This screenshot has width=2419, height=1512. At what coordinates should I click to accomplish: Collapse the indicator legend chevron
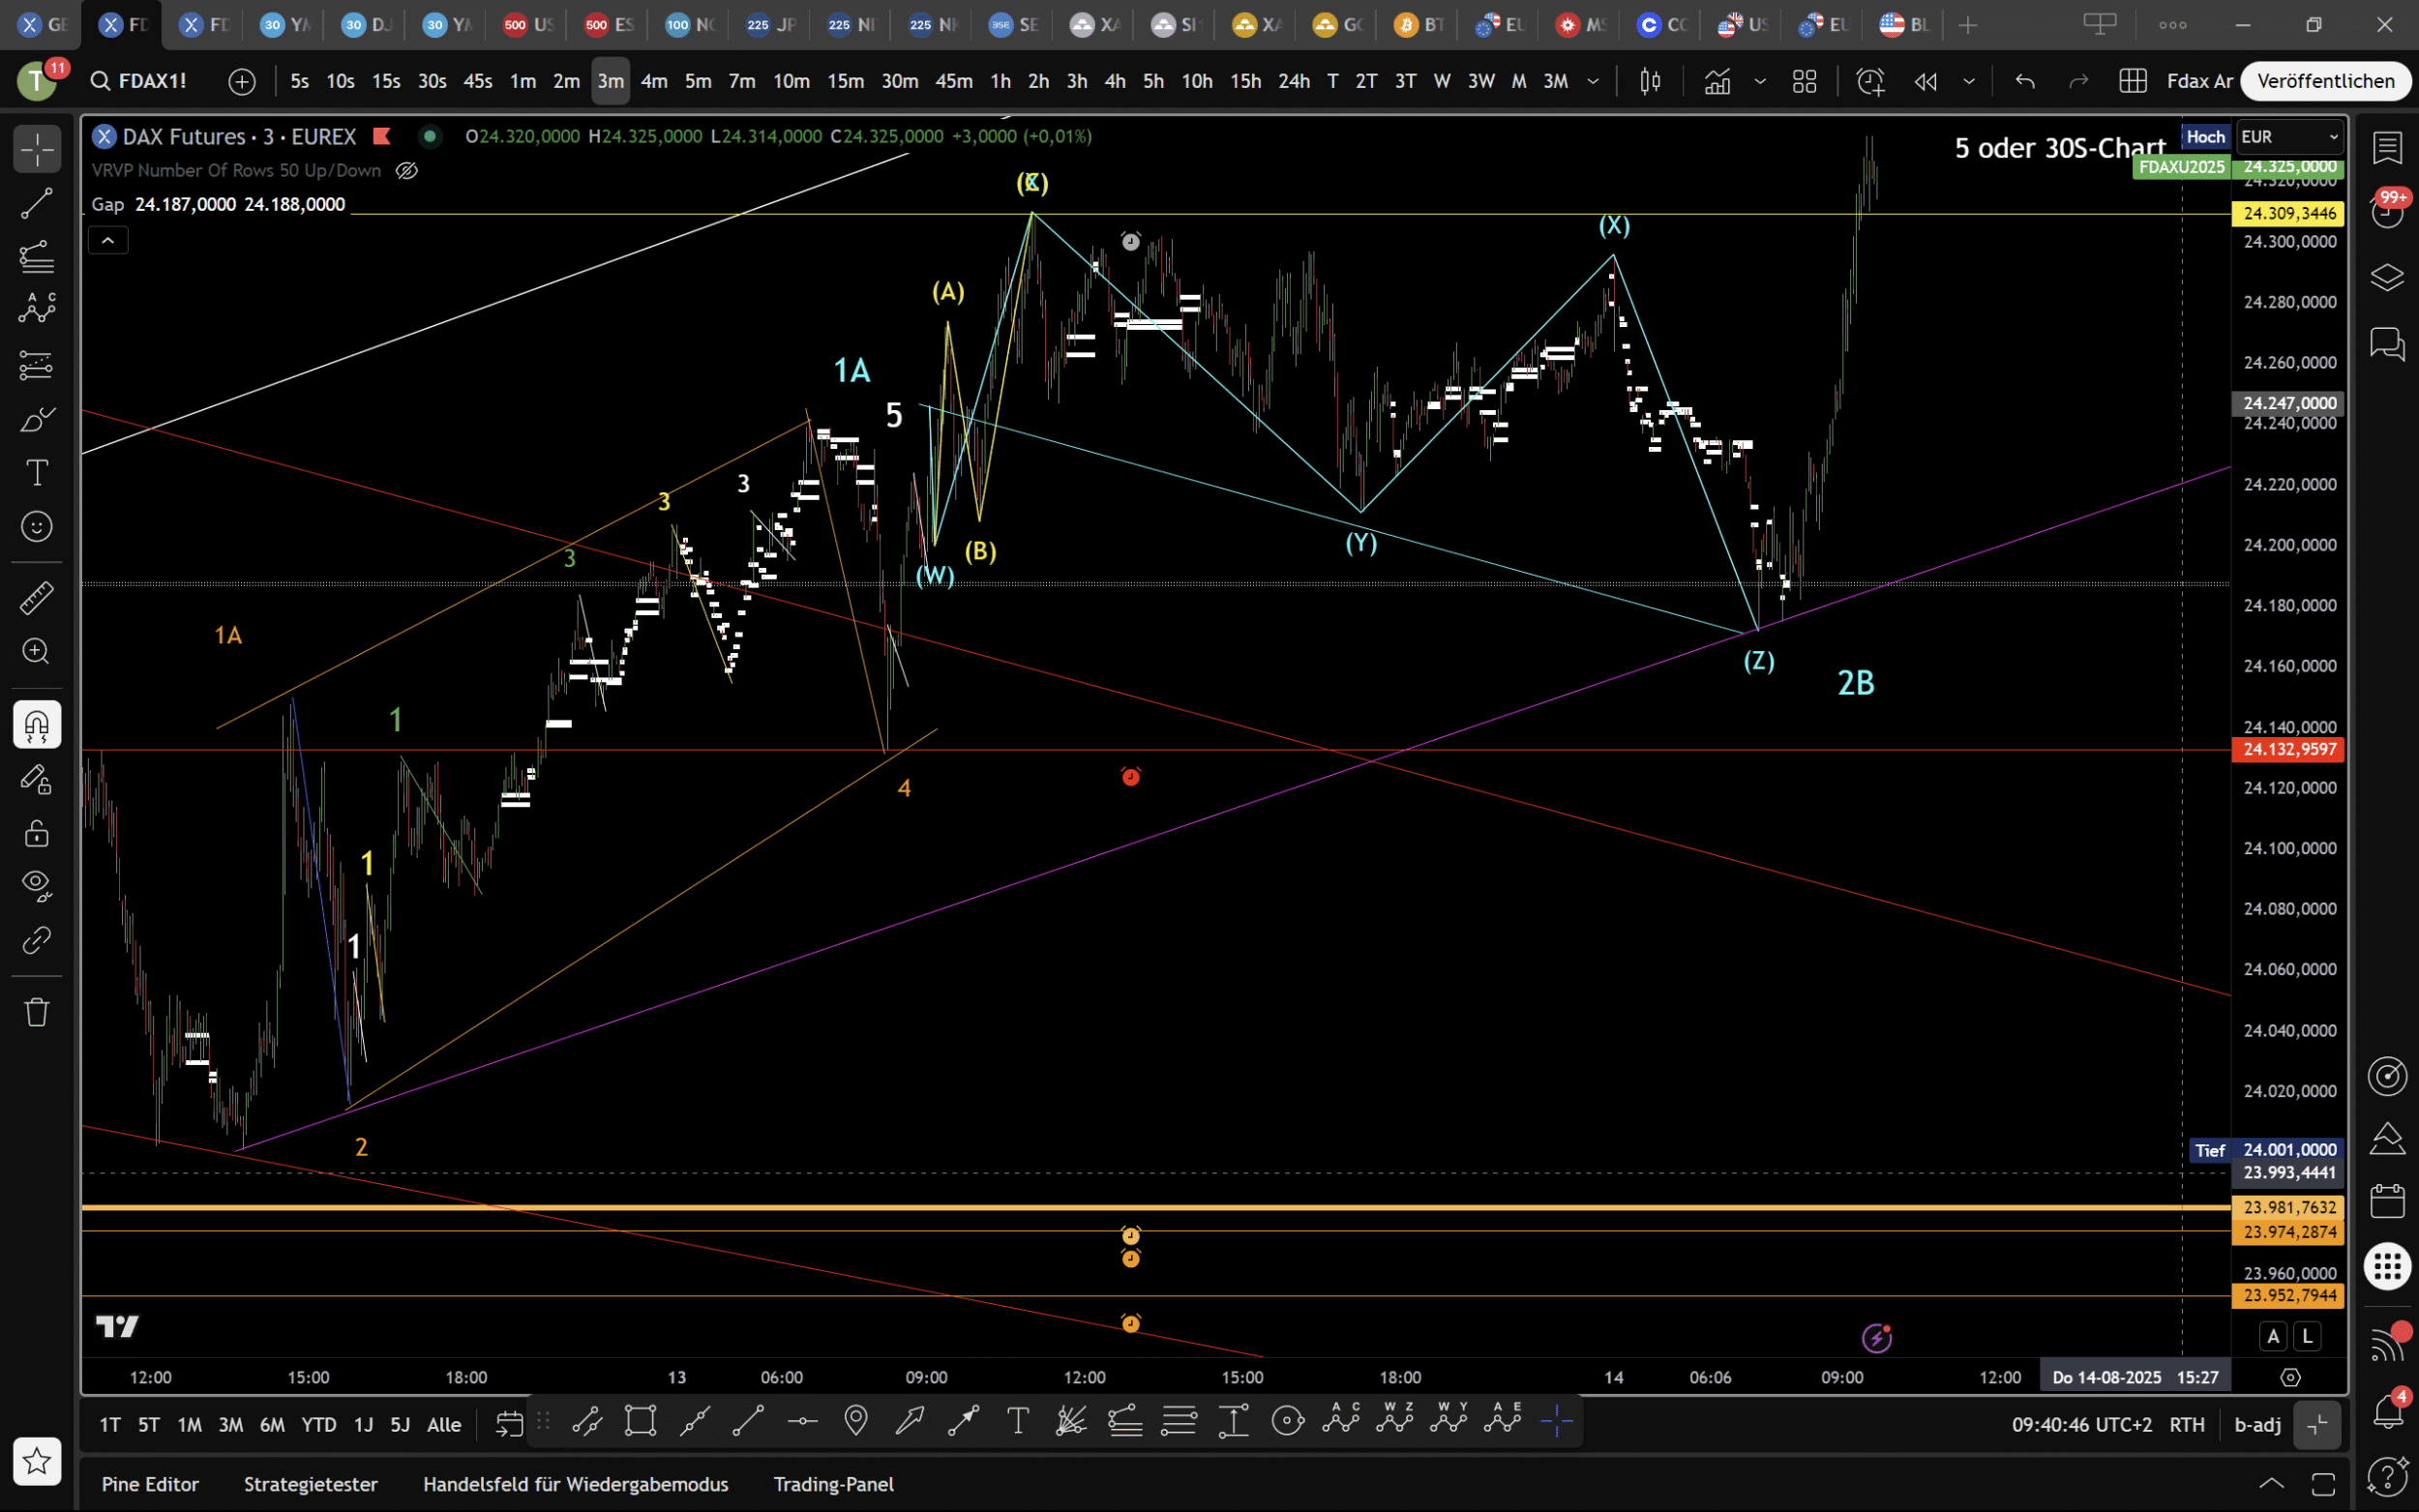[108, 240]
